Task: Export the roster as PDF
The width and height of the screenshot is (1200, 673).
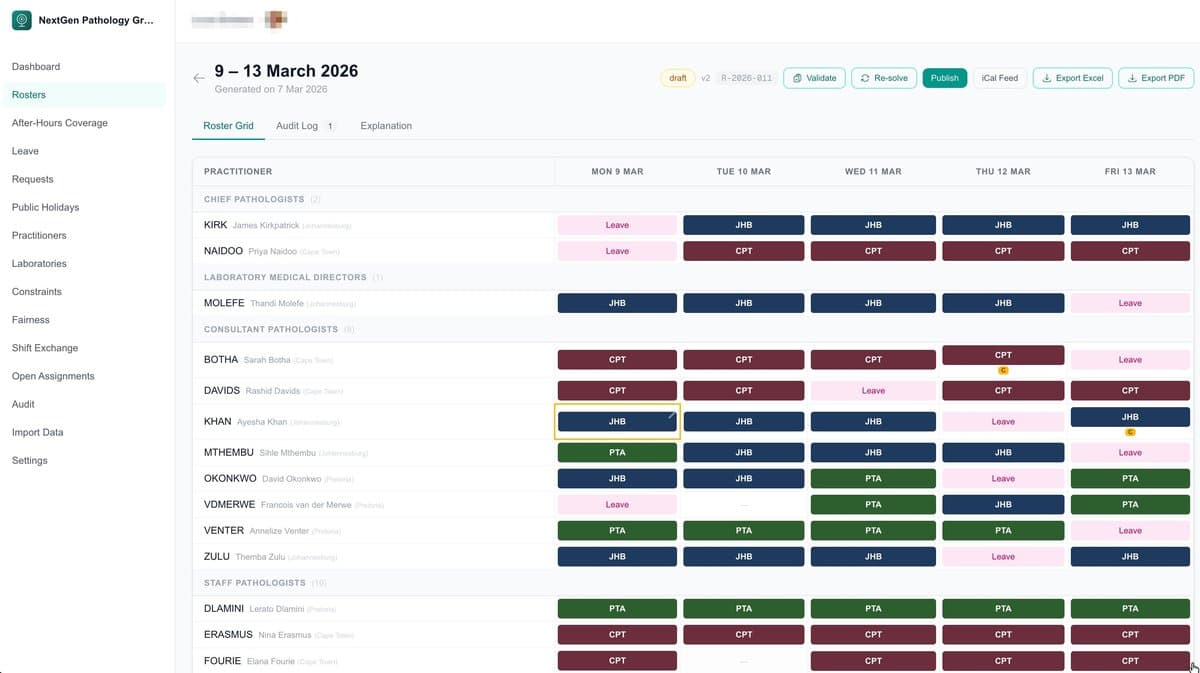Action: click(x=1155, y=78)
